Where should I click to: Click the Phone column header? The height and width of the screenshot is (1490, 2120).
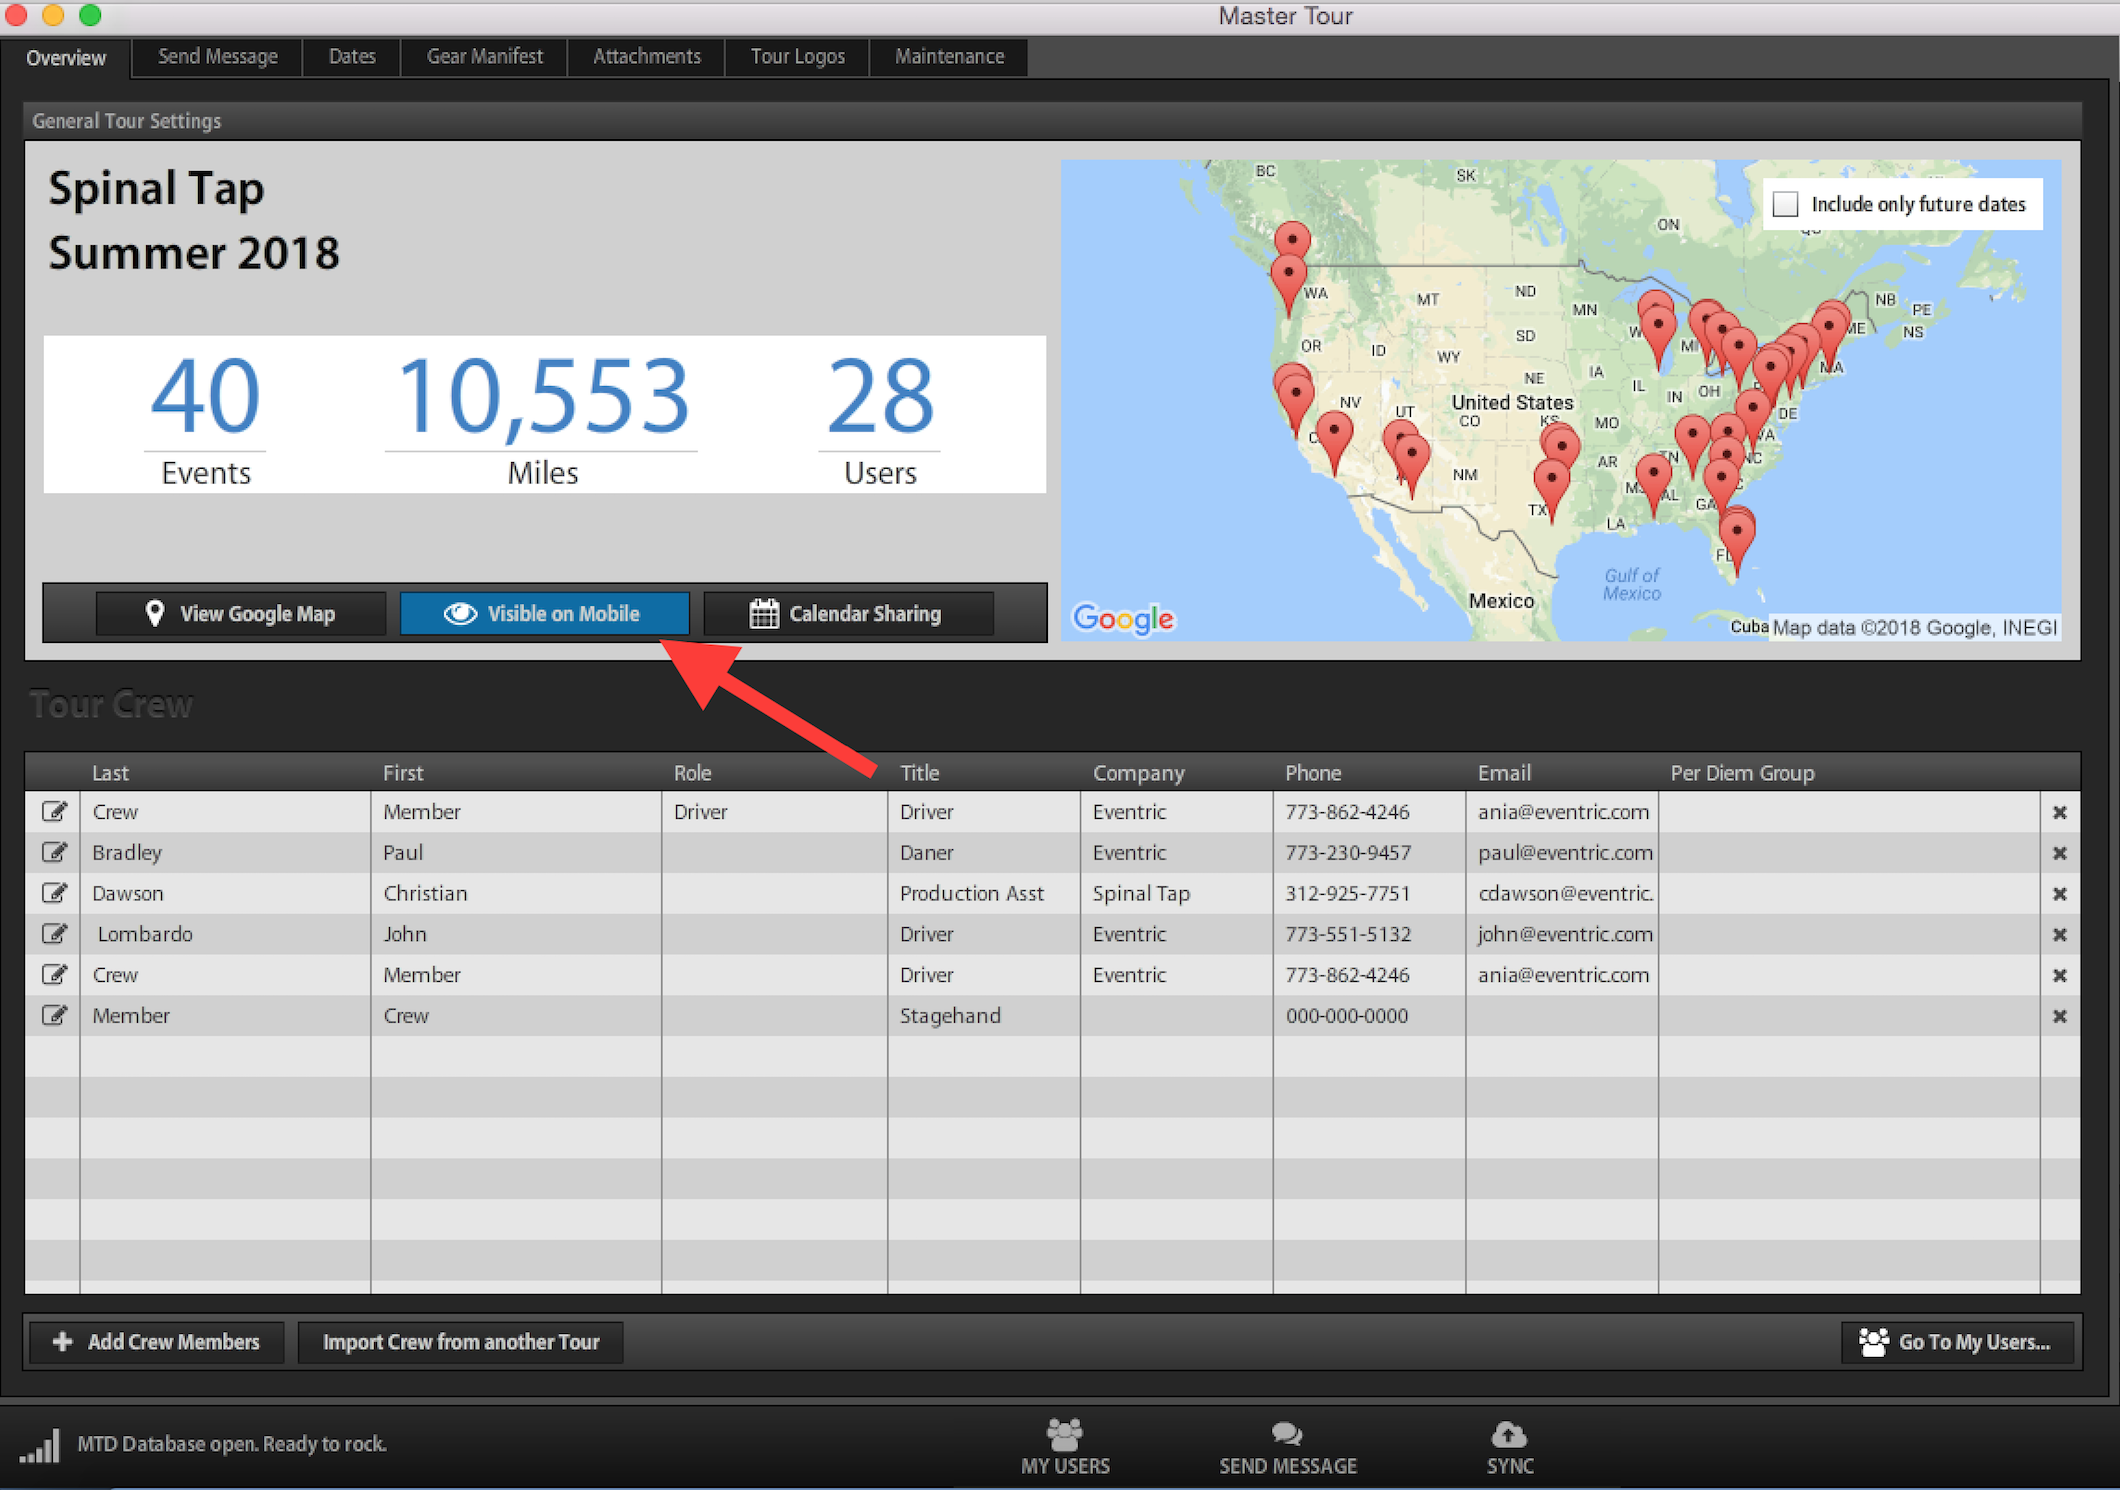coord(1370,773)
